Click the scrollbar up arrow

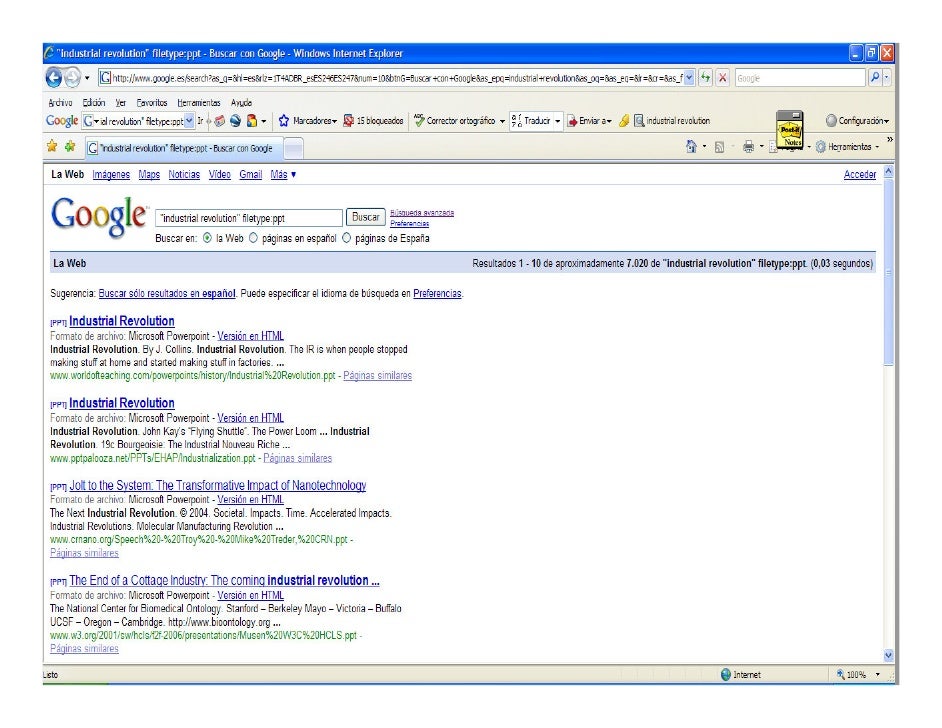coord(889,171)
